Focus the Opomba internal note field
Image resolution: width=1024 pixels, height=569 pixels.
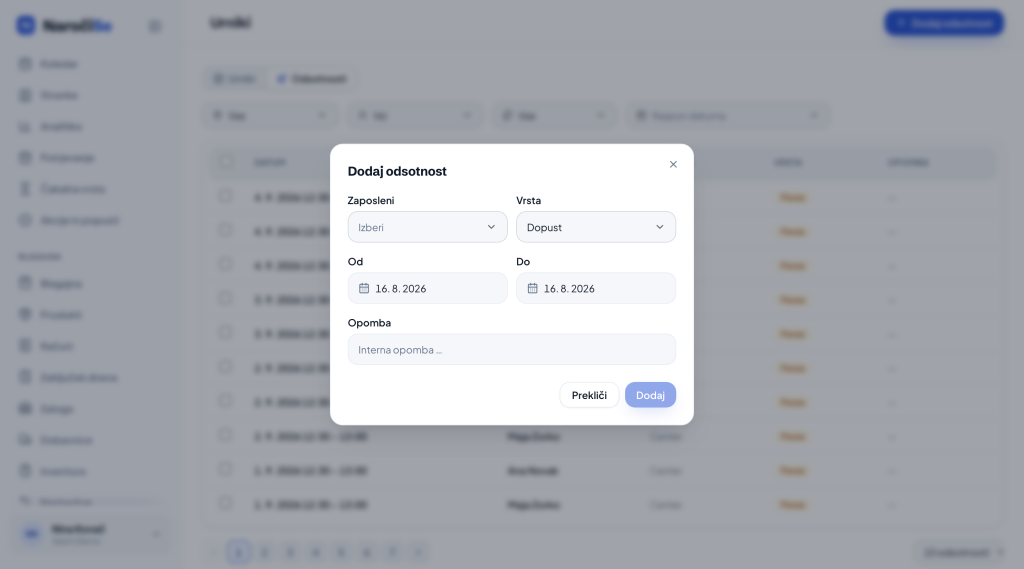(511, 350)
